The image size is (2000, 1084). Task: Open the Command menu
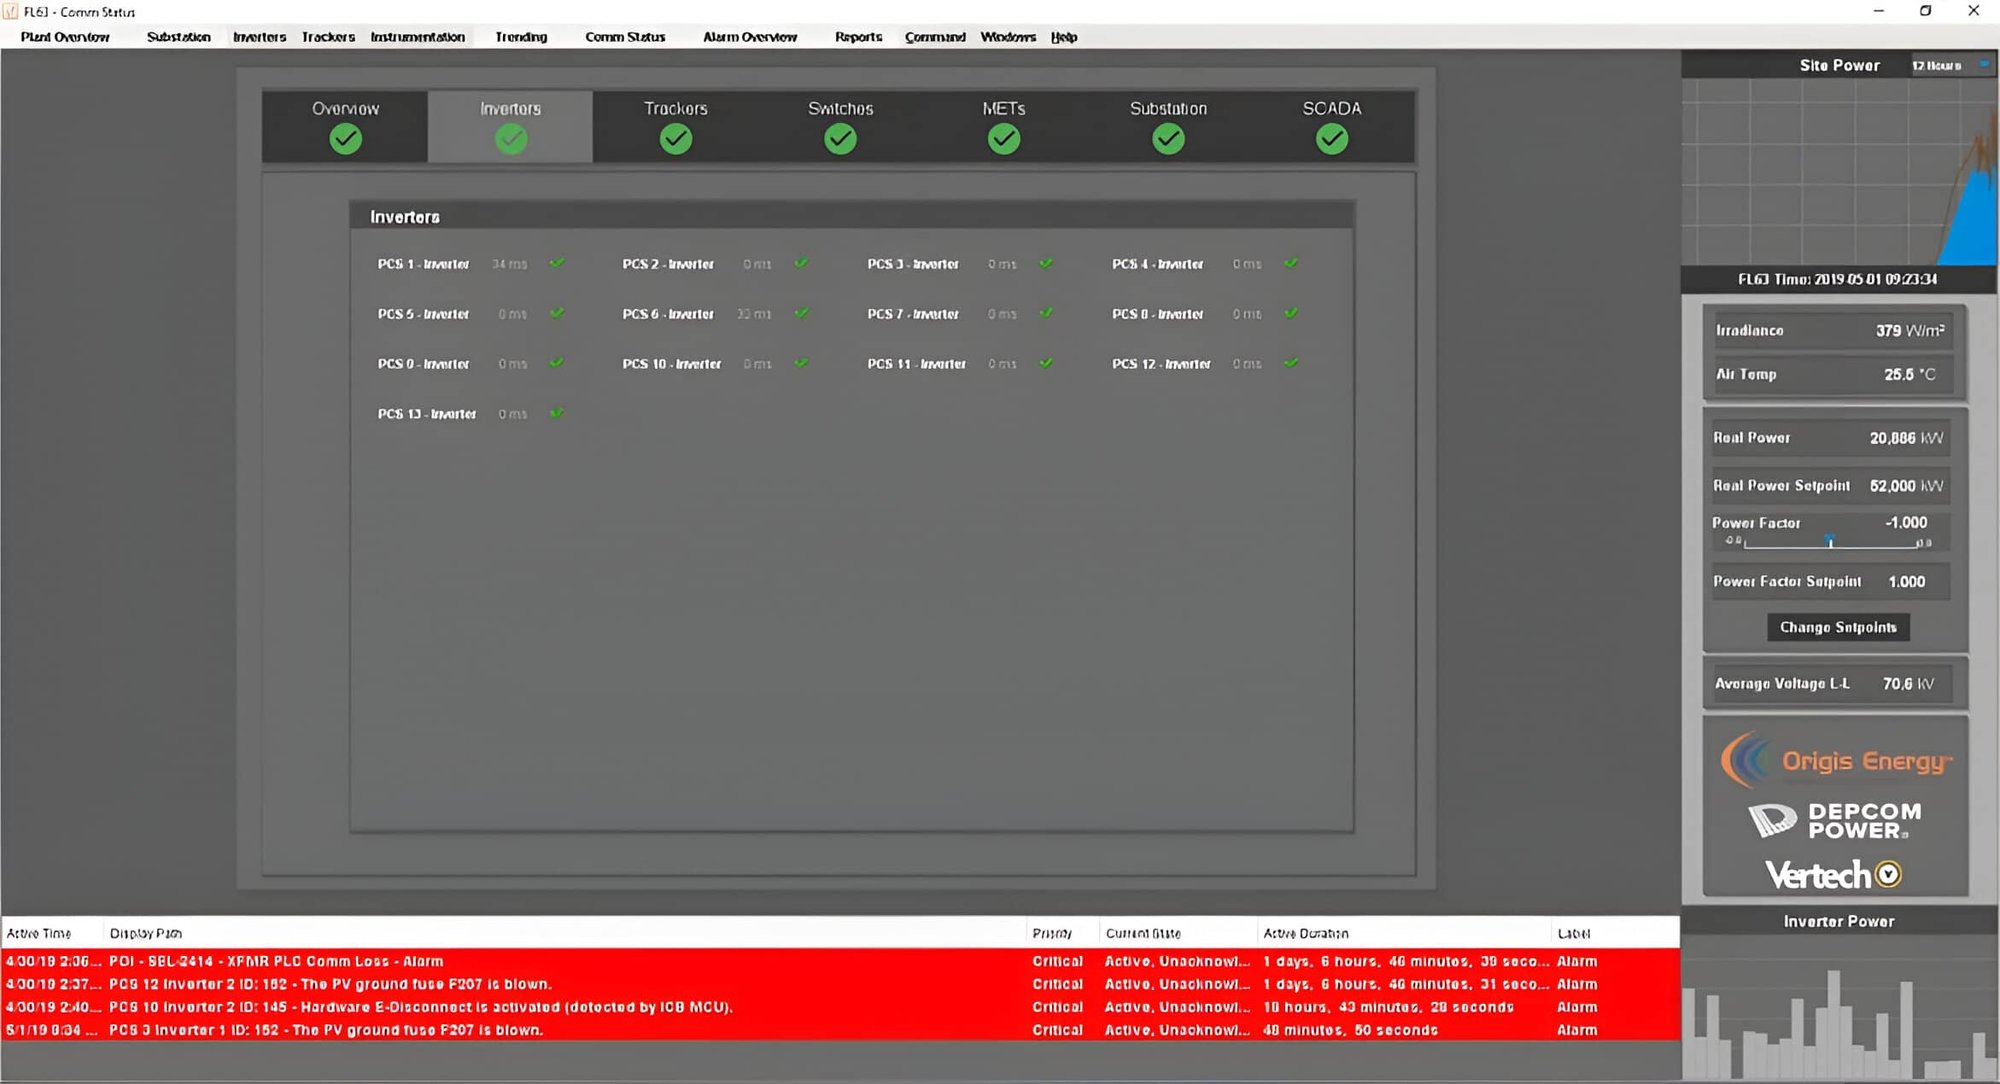coord(934,37)
